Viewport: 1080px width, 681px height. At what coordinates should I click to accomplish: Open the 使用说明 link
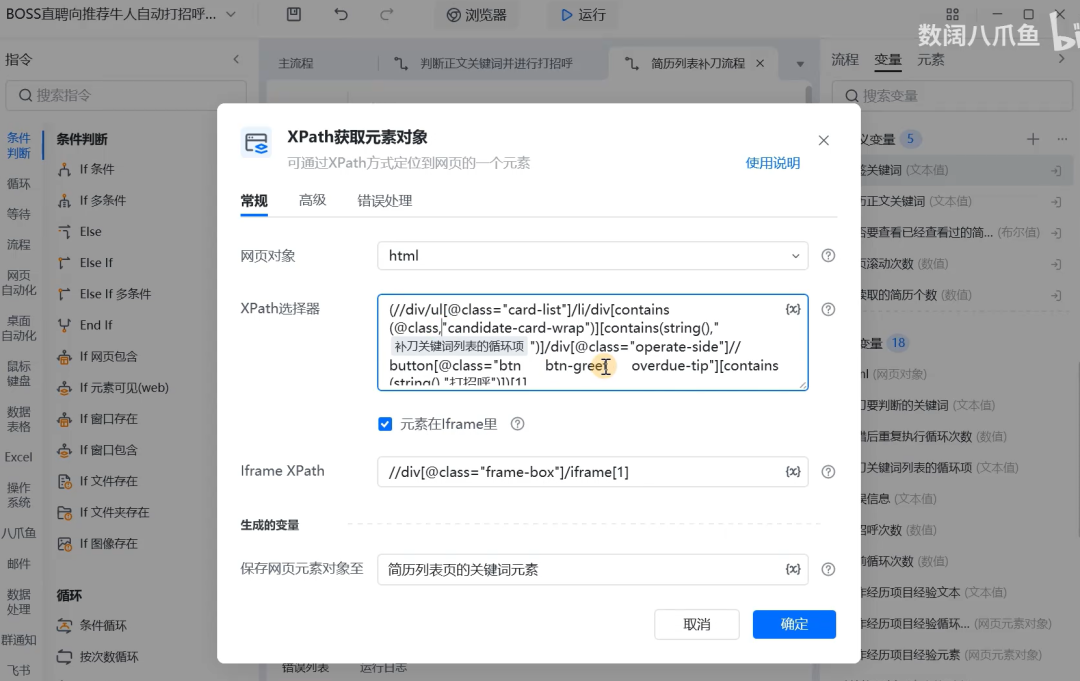pyautogui.click(x=773, y=163)
